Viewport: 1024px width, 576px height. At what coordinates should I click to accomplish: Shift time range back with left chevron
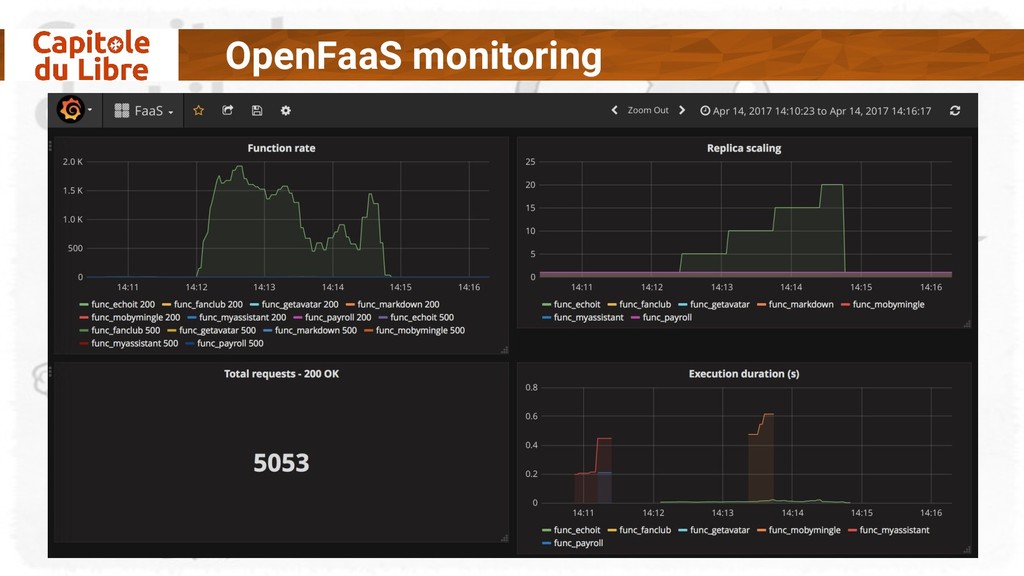tap(614, 110)
